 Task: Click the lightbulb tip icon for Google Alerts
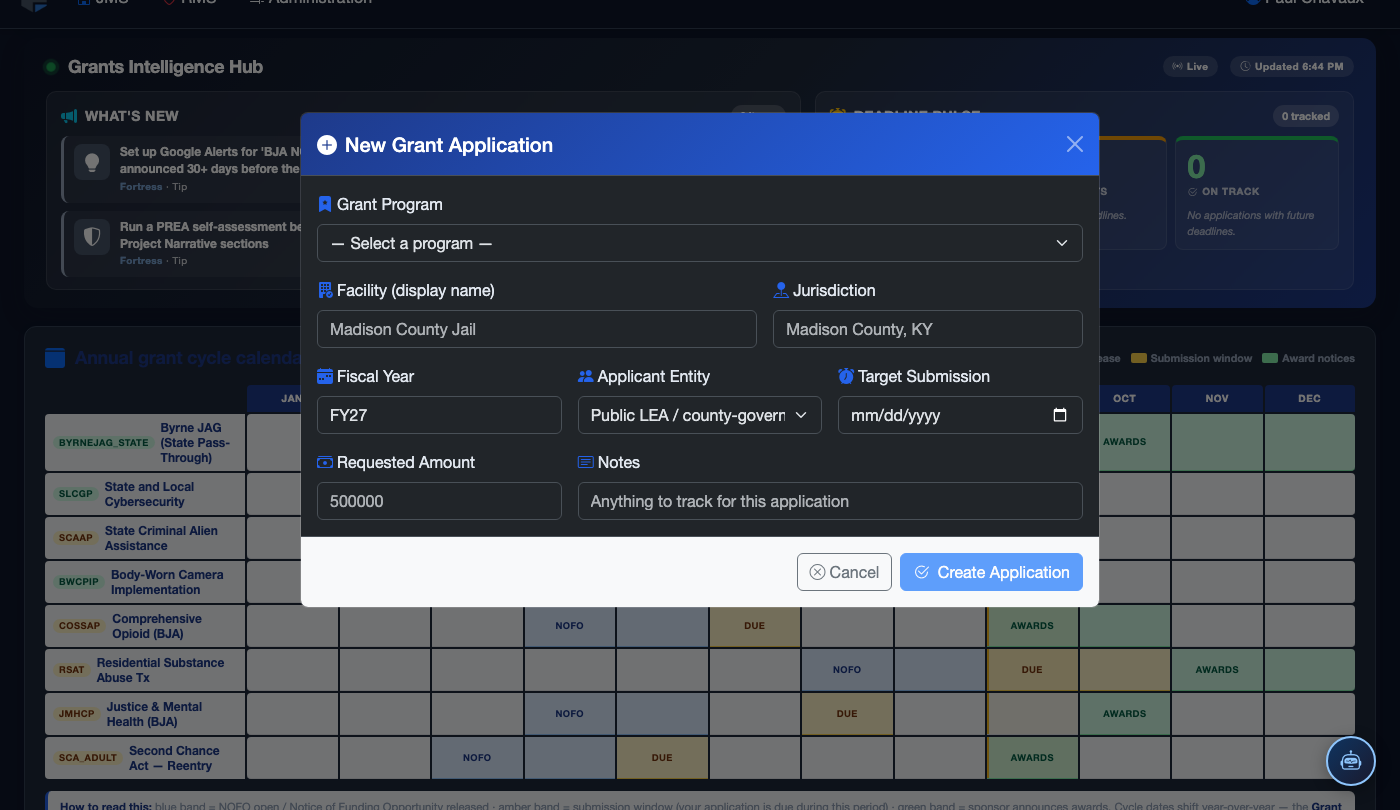point(92,161)
